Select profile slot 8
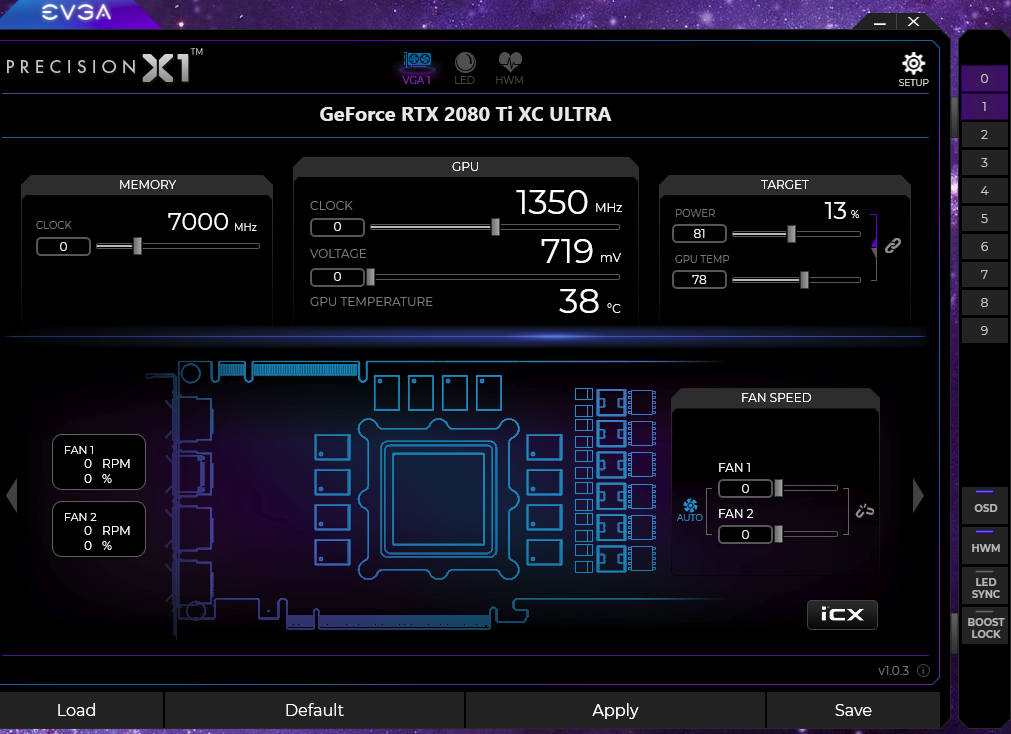Image resolution: width=1011 pixels, height=734 pixels. click(x=985, y=302)
